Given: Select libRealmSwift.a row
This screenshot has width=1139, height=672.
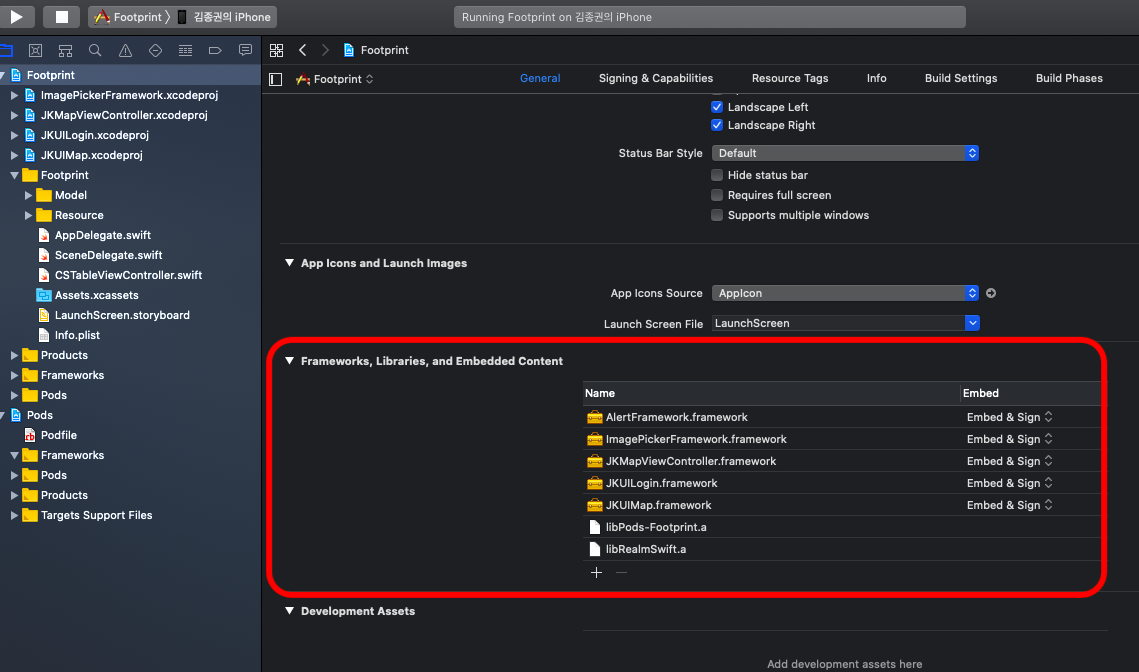Looking at the screenshot, I should (843, 548).
